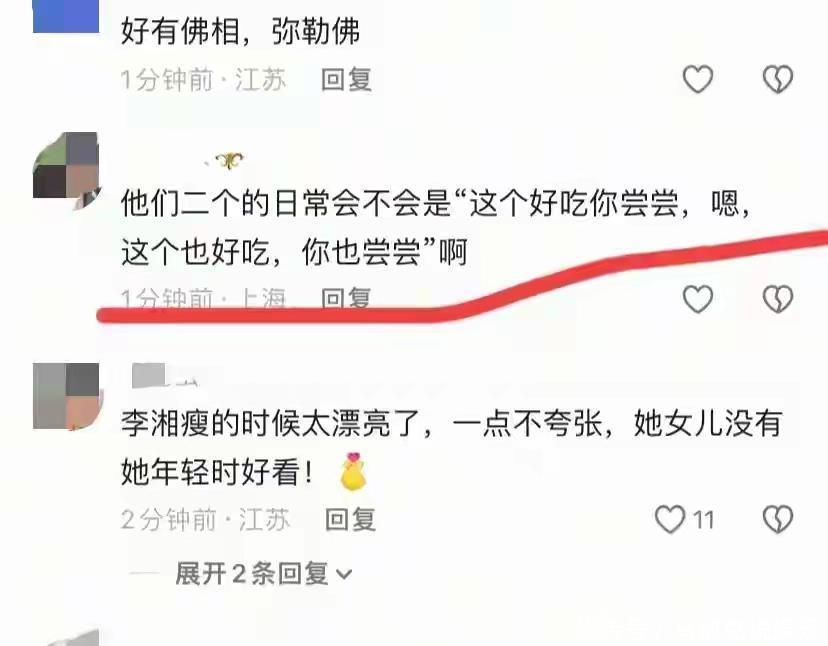Image resolution: width=828 pixels, height=646 pixels.
Task: Like the 李湘瘦的时候 comment with 11 likes
Action: coord(670,519)
